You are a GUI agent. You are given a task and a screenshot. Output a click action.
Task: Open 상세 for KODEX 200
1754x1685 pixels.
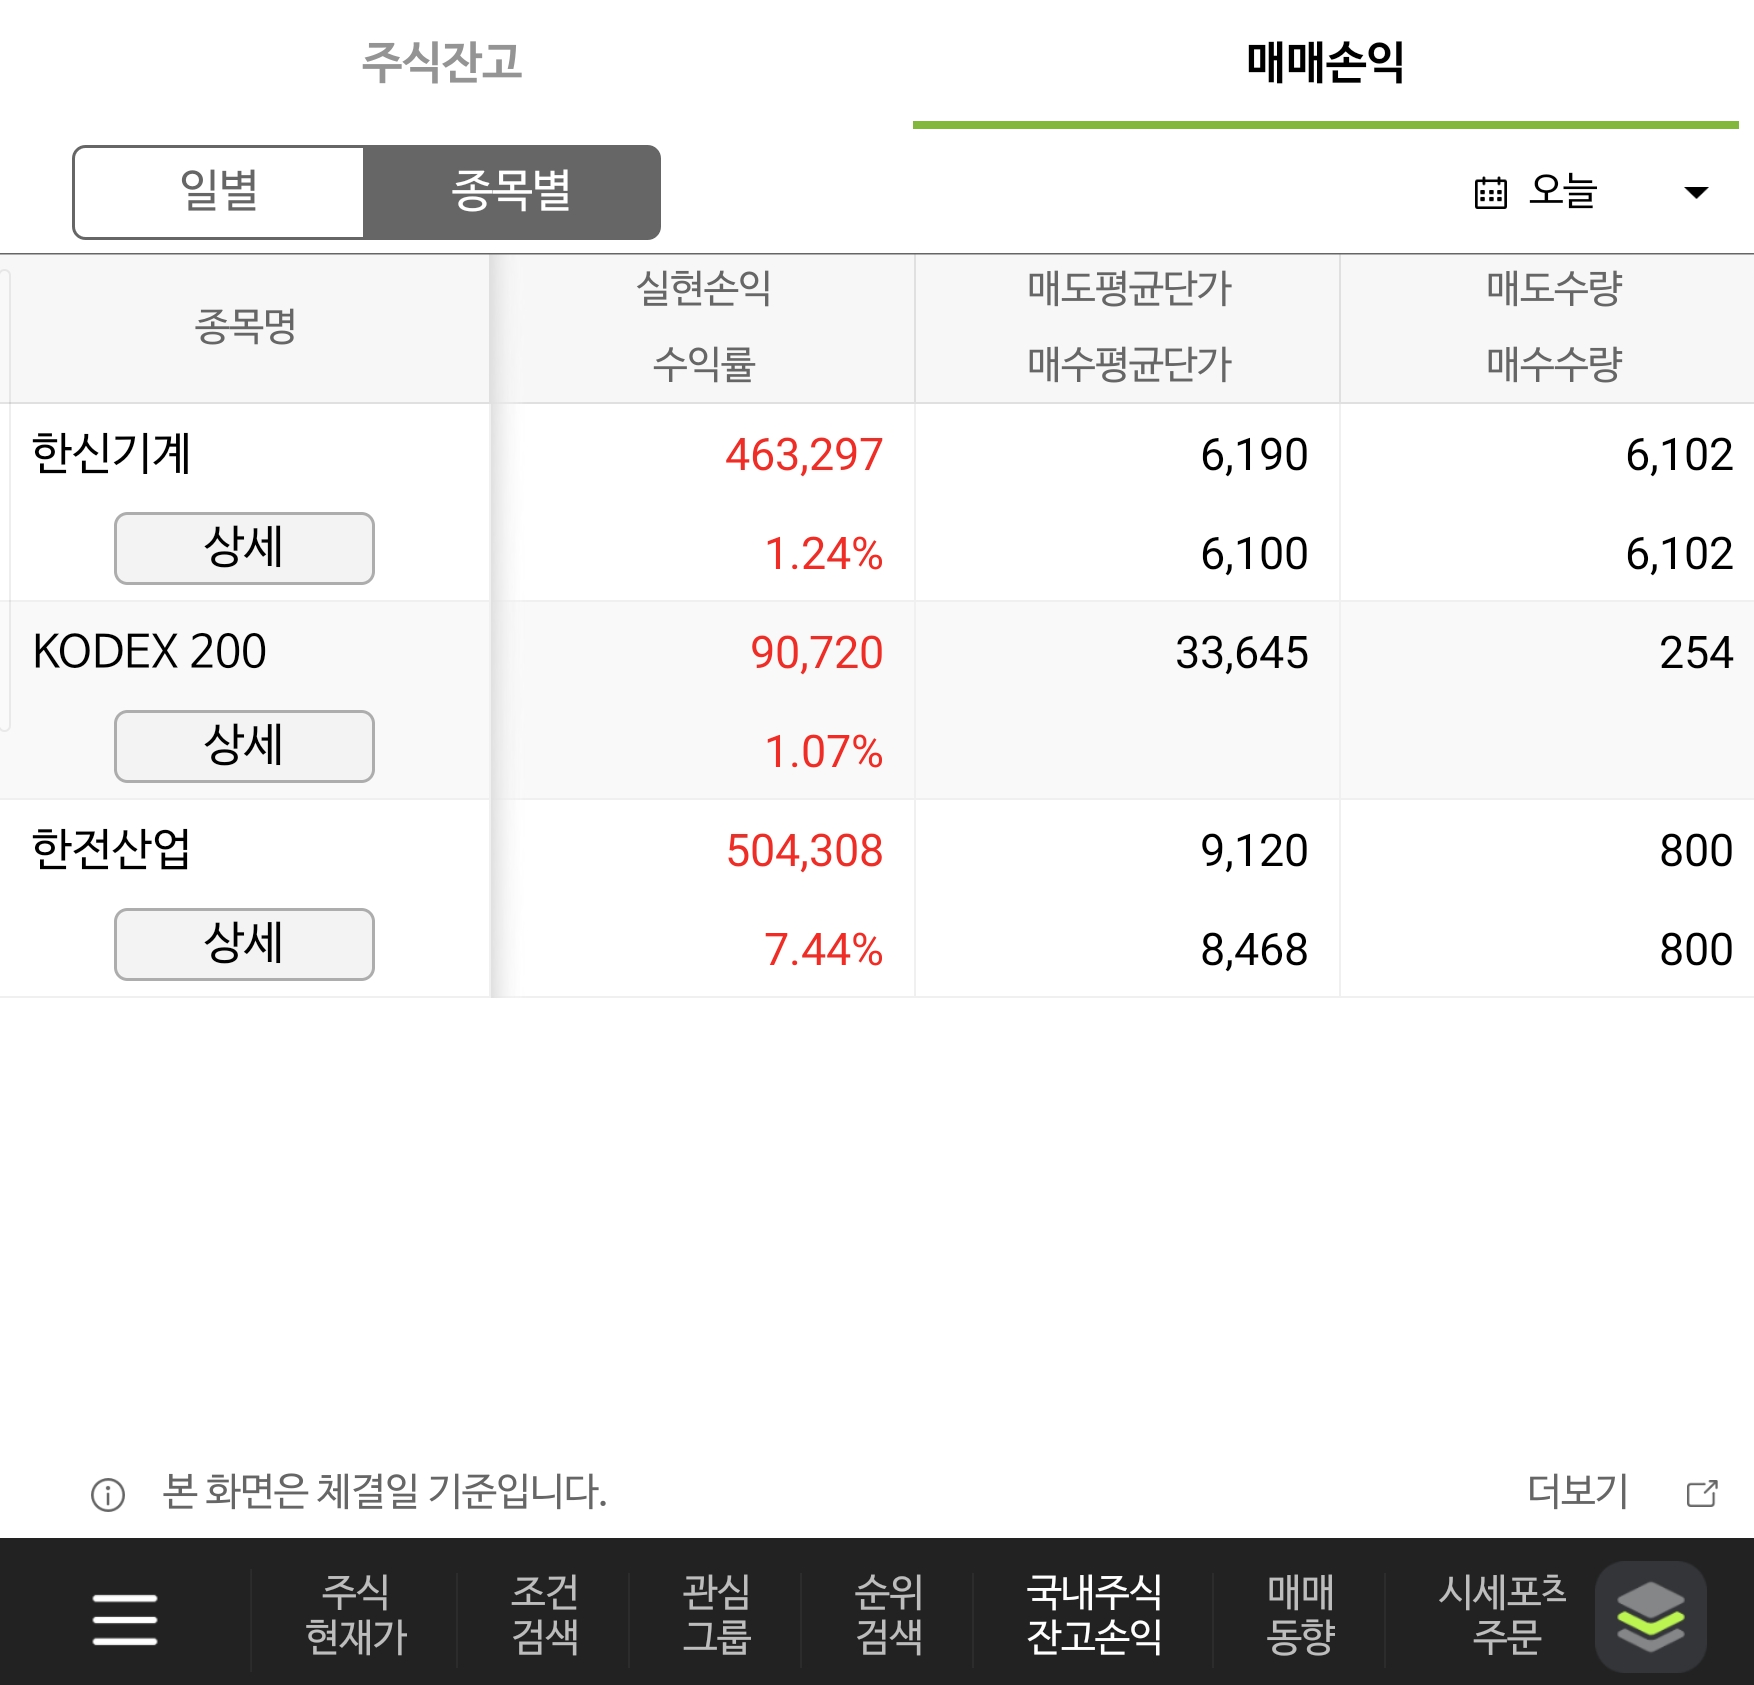244,746
